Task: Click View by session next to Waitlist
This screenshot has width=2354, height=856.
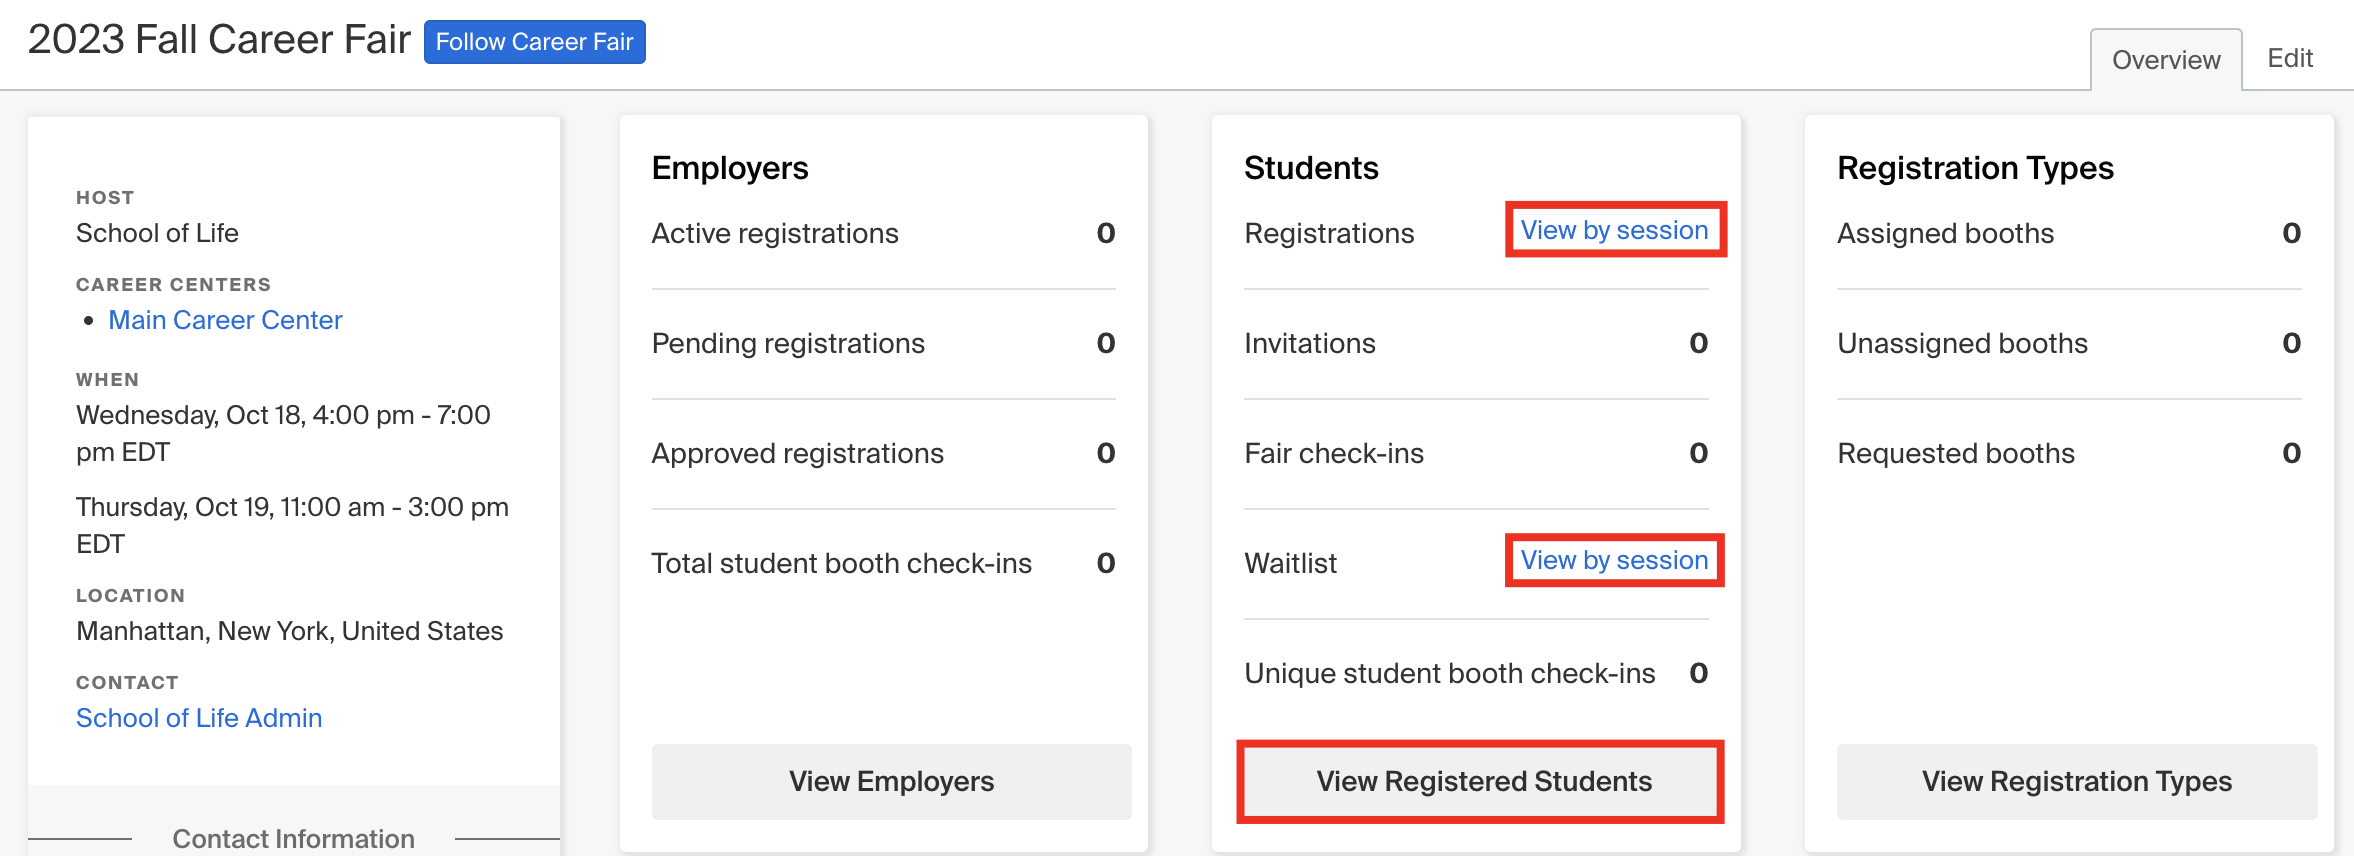Action: click(1614, 560)
